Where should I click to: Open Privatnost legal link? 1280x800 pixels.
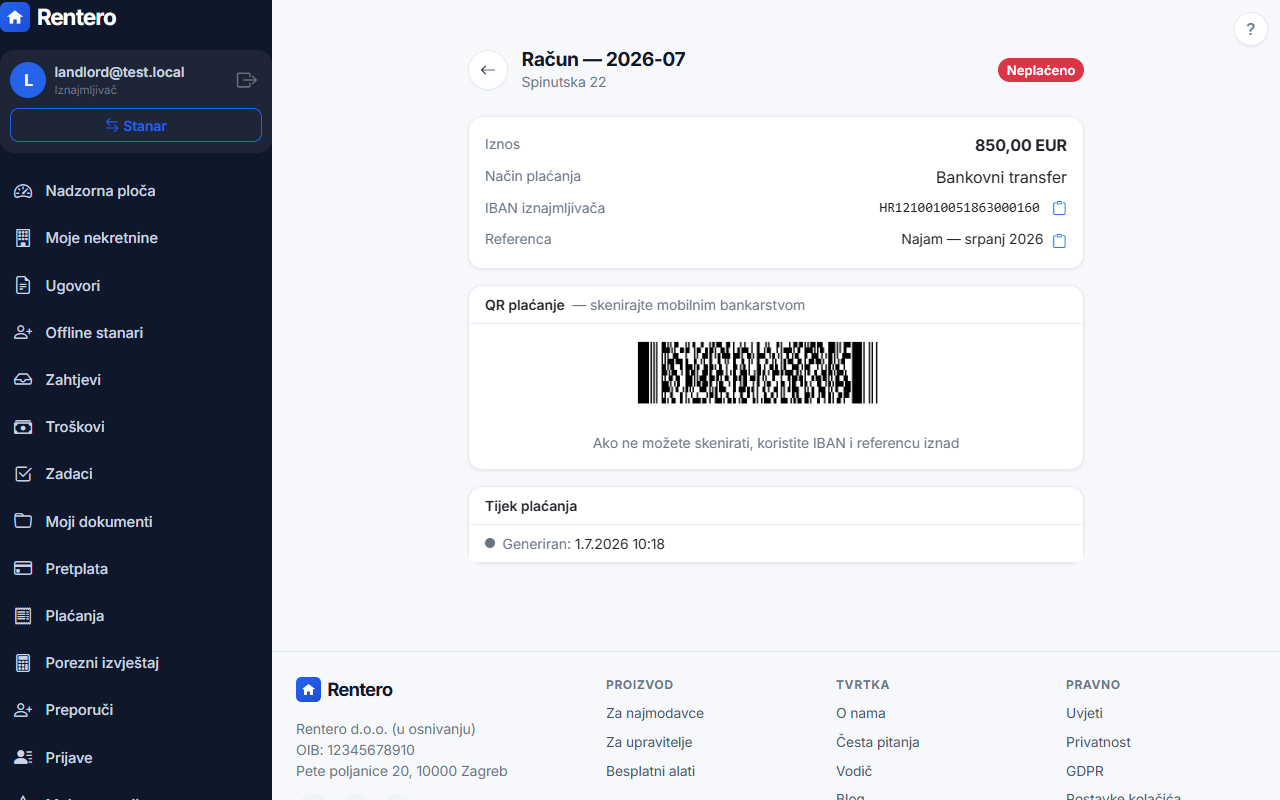(1099, 742)
